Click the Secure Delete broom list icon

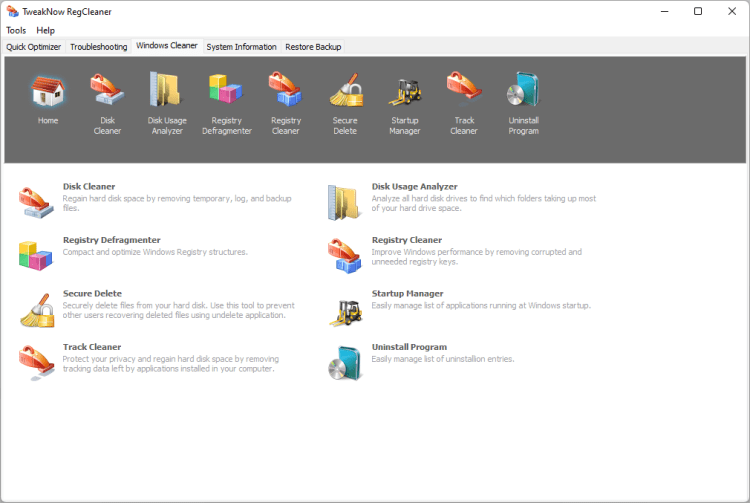click(x=37, y=310)
